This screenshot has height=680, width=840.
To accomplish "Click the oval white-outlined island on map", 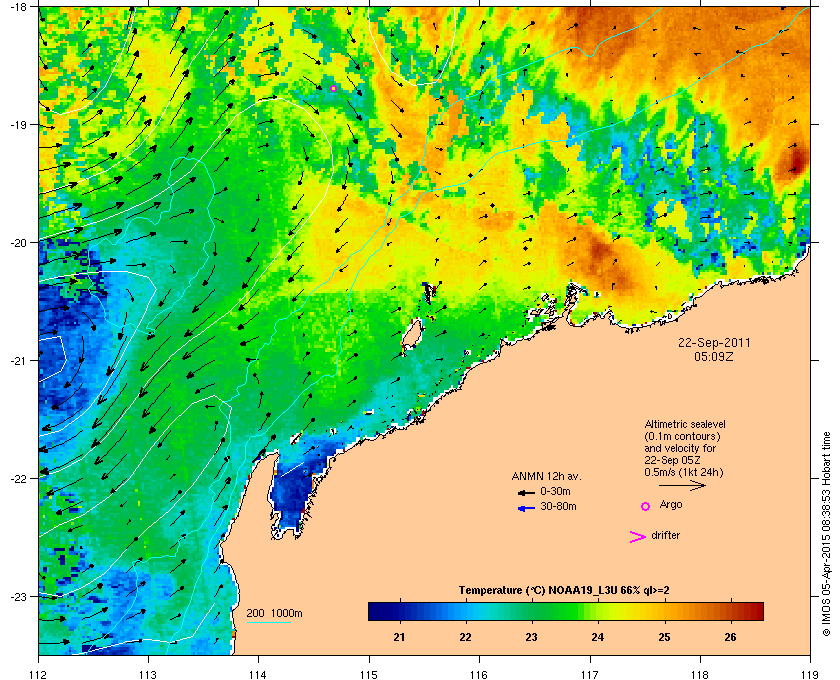I will (x=412, y=335).
